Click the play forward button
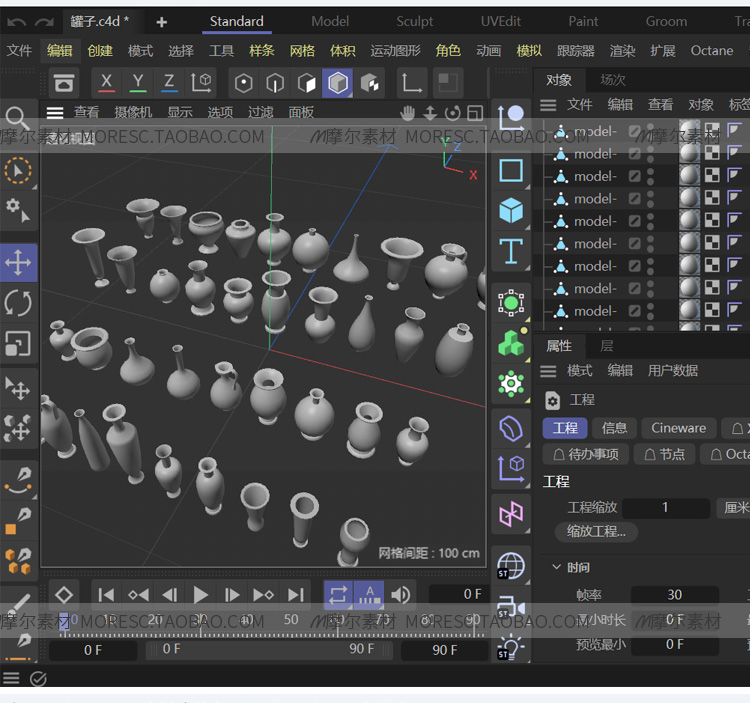This screenshot has width=750, height=703. pos(201,595)
